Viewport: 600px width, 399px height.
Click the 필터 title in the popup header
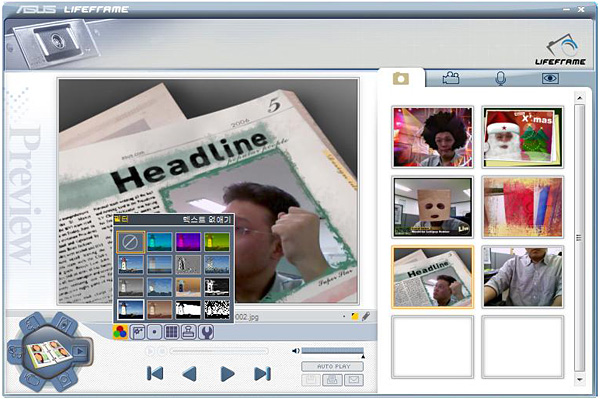coord(122,219)
